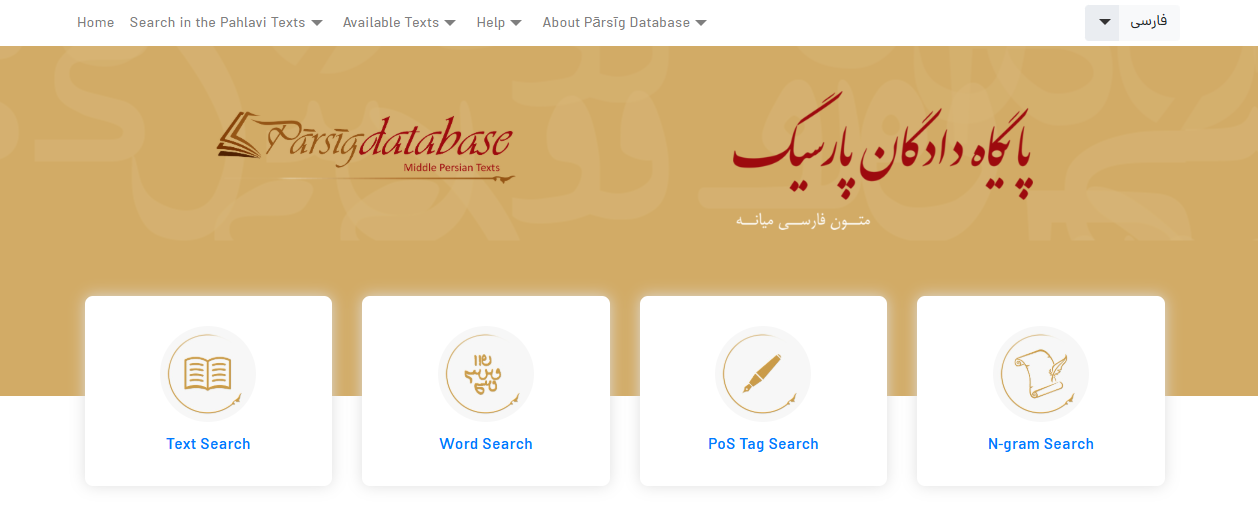Open the Word Search link
Viewport: 1258px width, 515px height.
click(486, 444)
